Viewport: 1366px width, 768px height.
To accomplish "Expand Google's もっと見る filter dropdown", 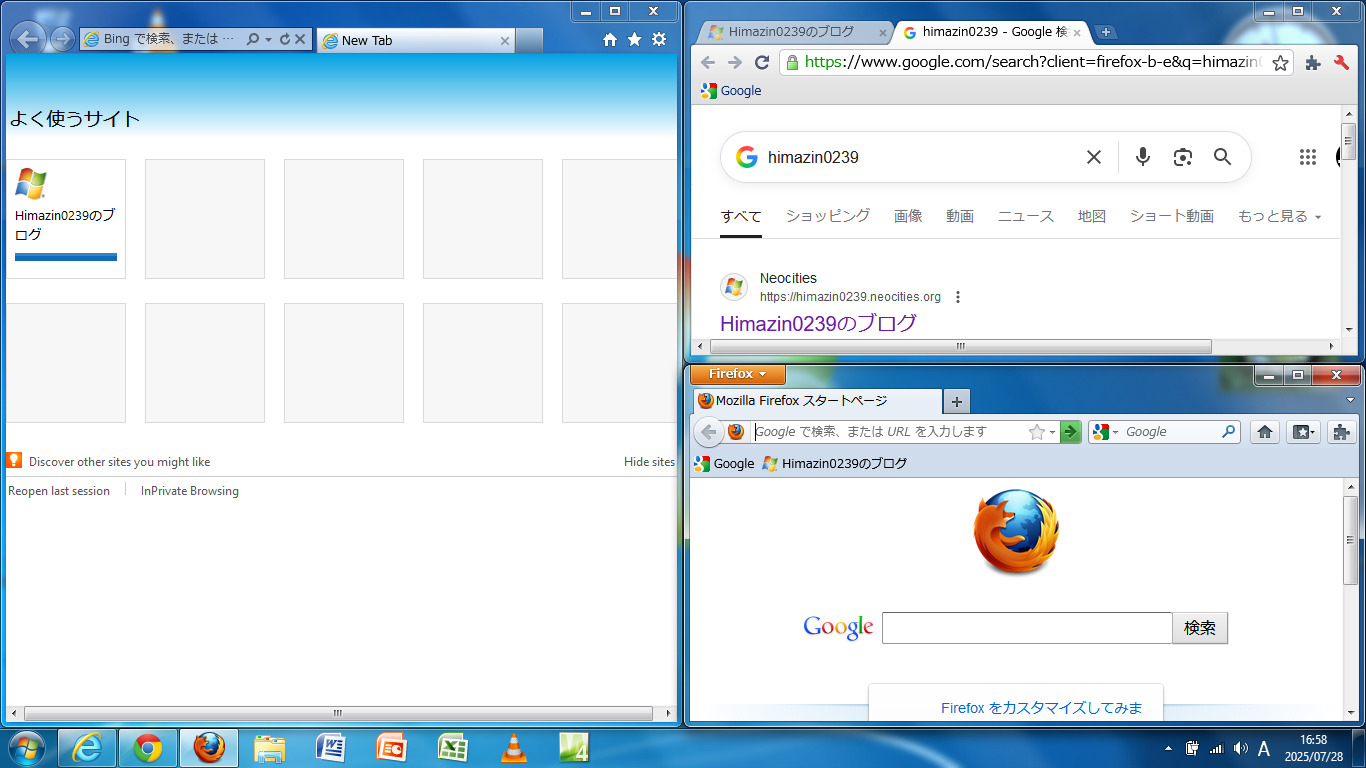I will (x=1279, y=216).
